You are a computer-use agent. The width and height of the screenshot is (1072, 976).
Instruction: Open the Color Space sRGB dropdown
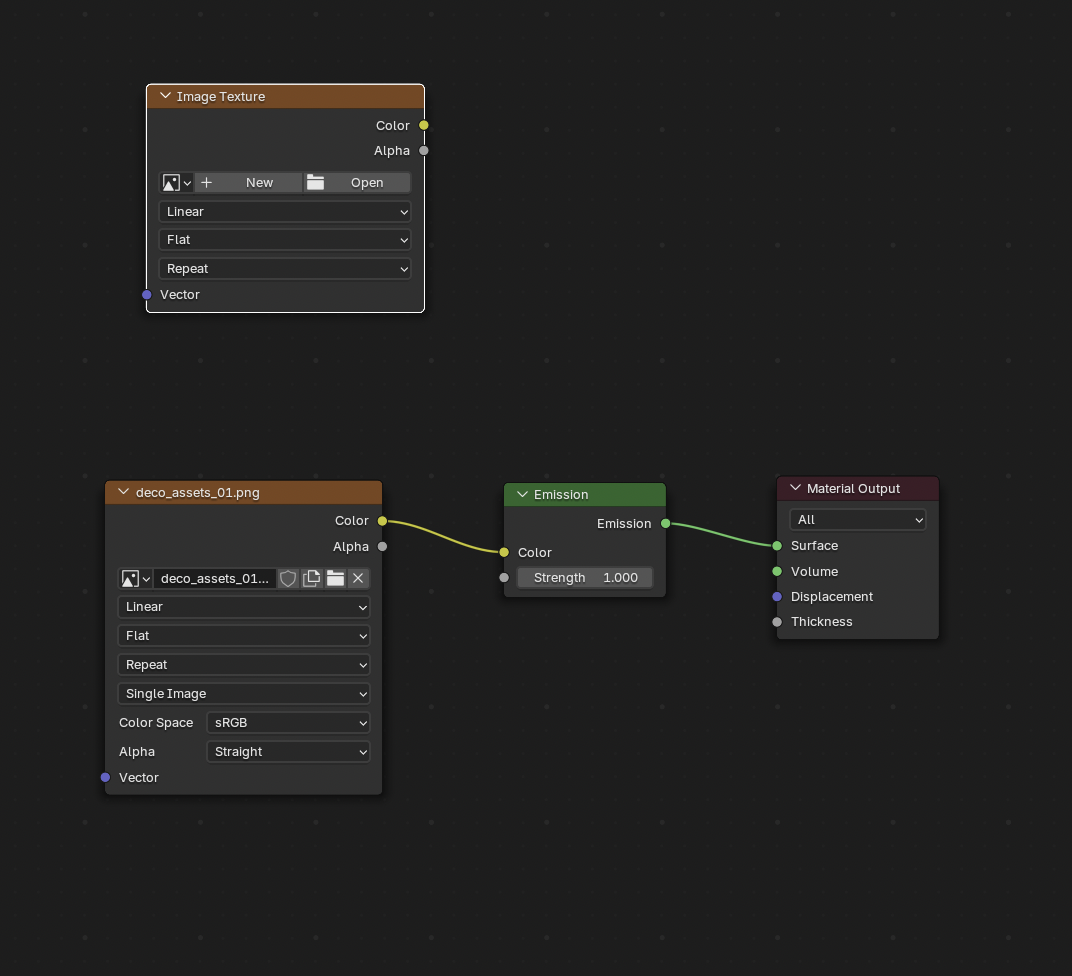pos(288,722)
